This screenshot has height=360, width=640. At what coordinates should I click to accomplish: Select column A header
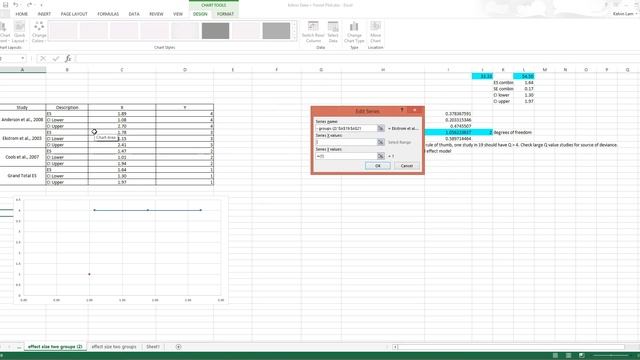22,70
